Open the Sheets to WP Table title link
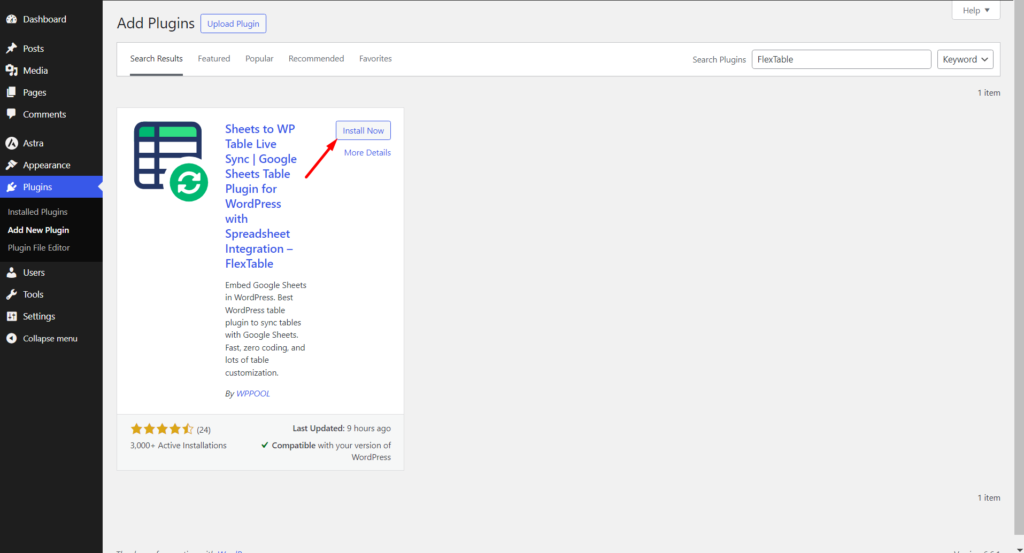 (261, 196)
